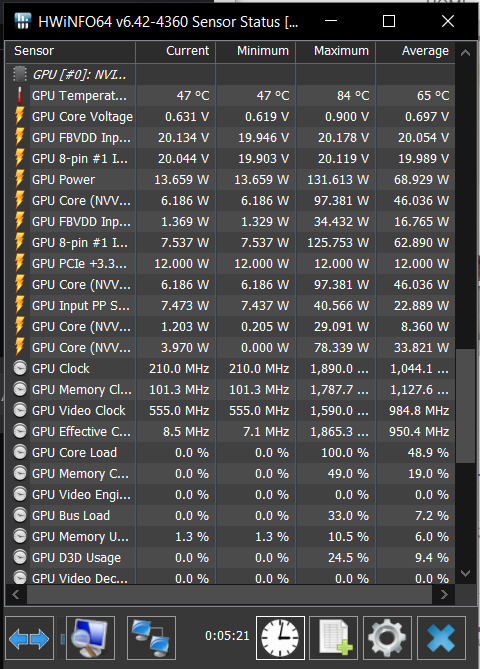Click the Maximum column header

pyautogui.click(x=335, y=51)
